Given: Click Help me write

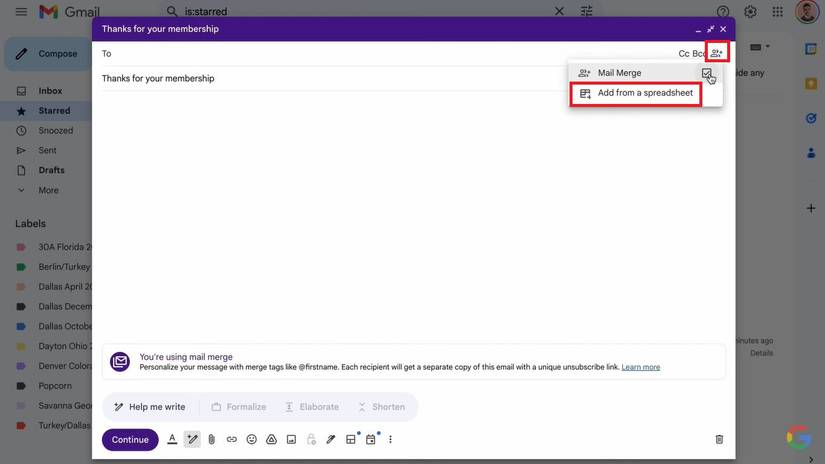Looking at the screenshot, I should pyautogui.click(x=150, y=407).
